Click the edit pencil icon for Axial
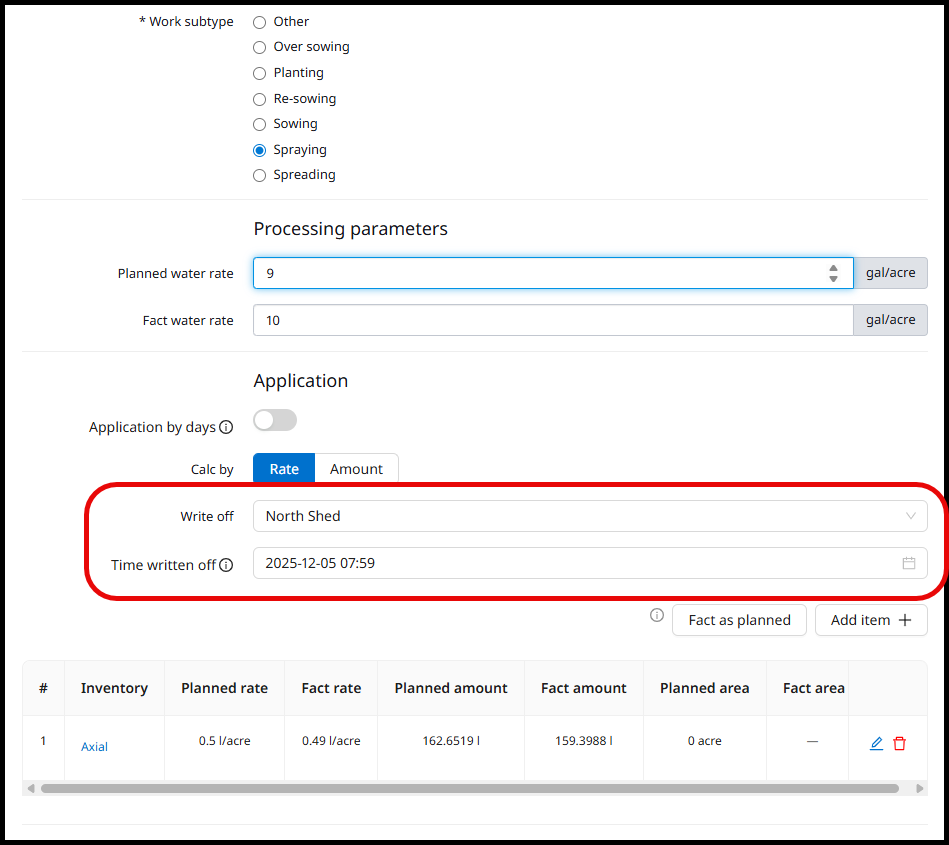The image size is (949, 845). click(876, 743)
